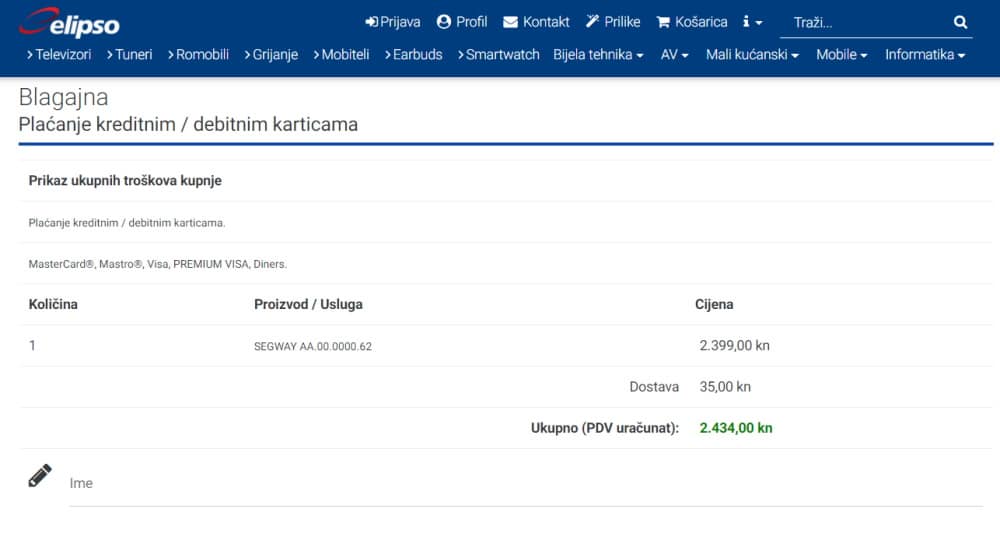Open Prilike deals link

coord(612,22)
